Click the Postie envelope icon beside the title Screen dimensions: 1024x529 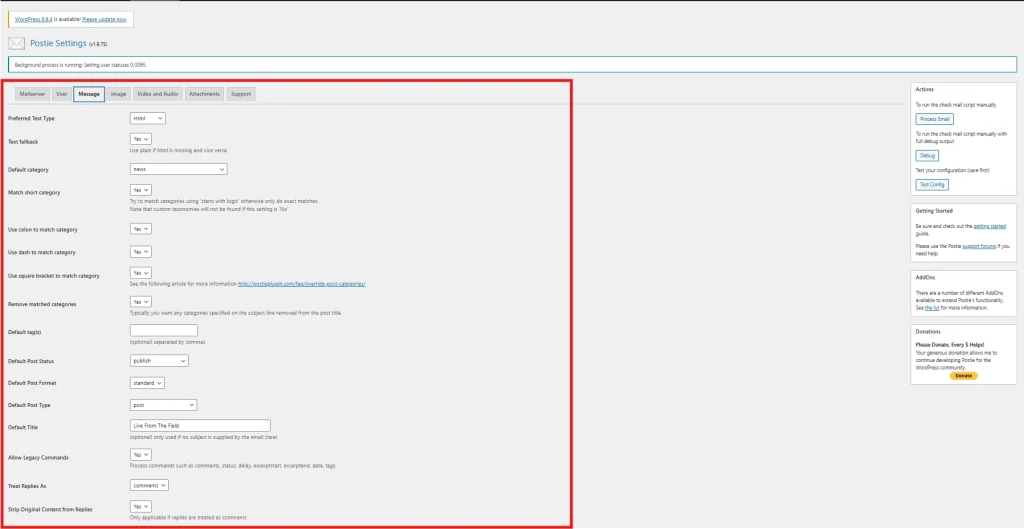16,44
